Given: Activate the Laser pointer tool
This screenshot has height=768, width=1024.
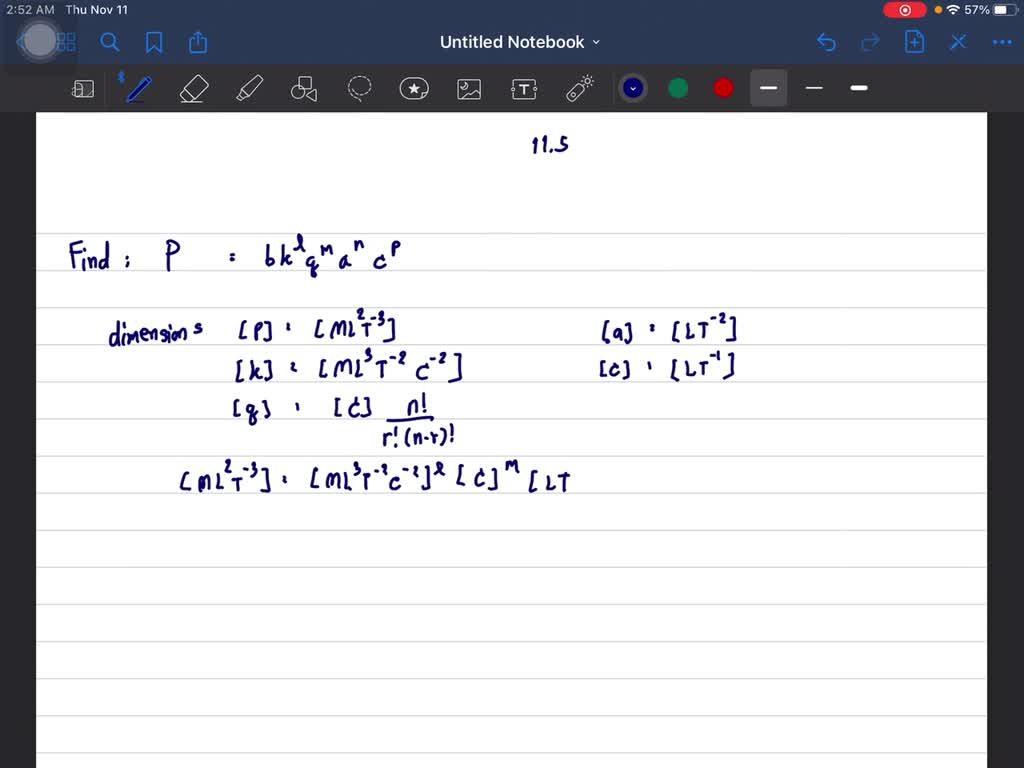Looking at the screenshot, I should [x=579, y=88].
